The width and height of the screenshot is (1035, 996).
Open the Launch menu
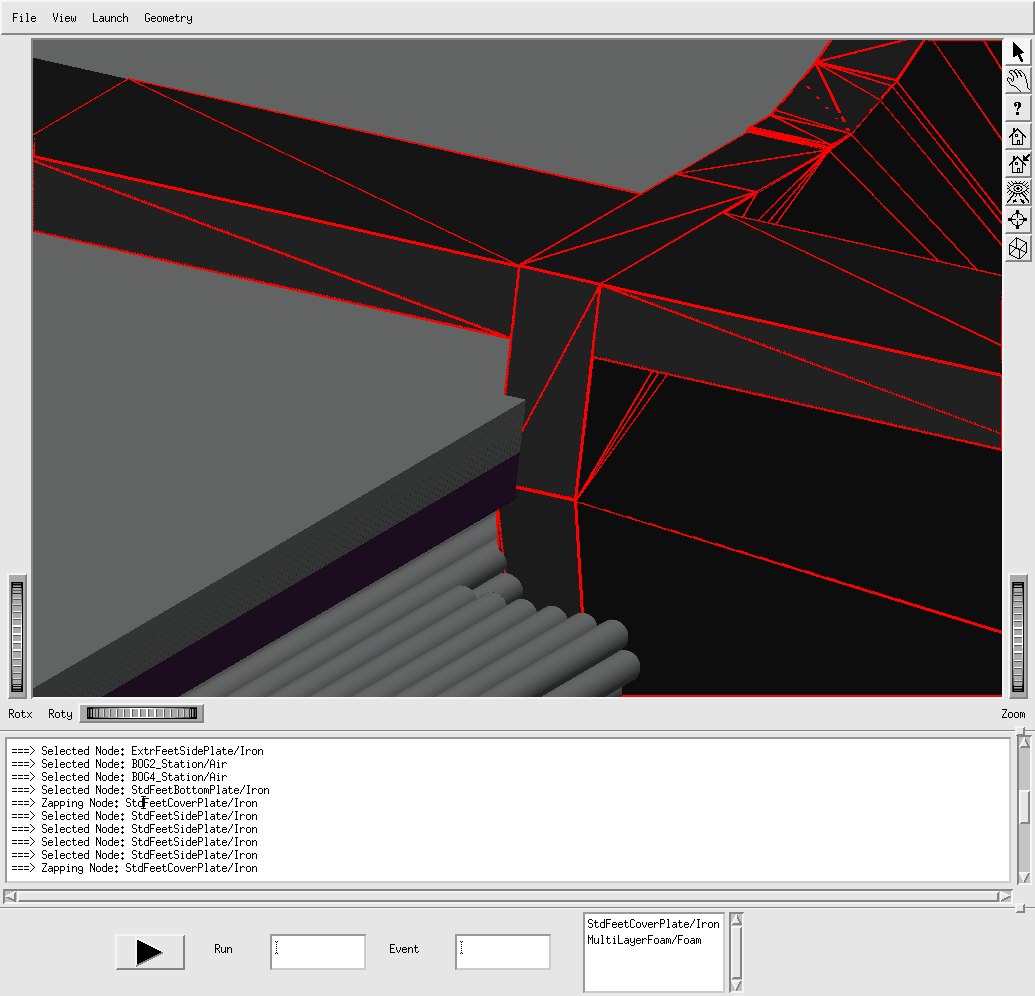pyautogui.click(x=110, y=18)
